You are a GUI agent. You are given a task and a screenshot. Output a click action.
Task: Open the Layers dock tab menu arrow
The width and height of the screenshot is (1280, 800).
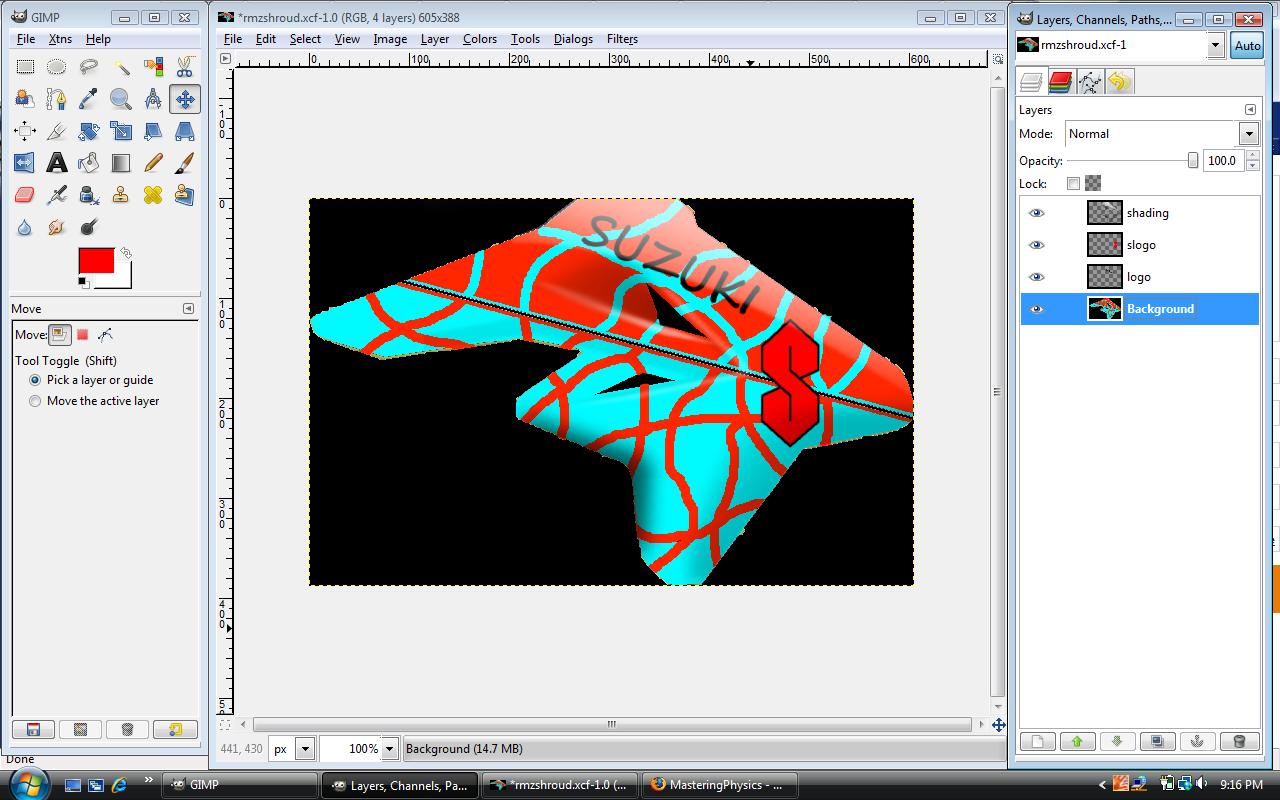[x=1250, y=110]
